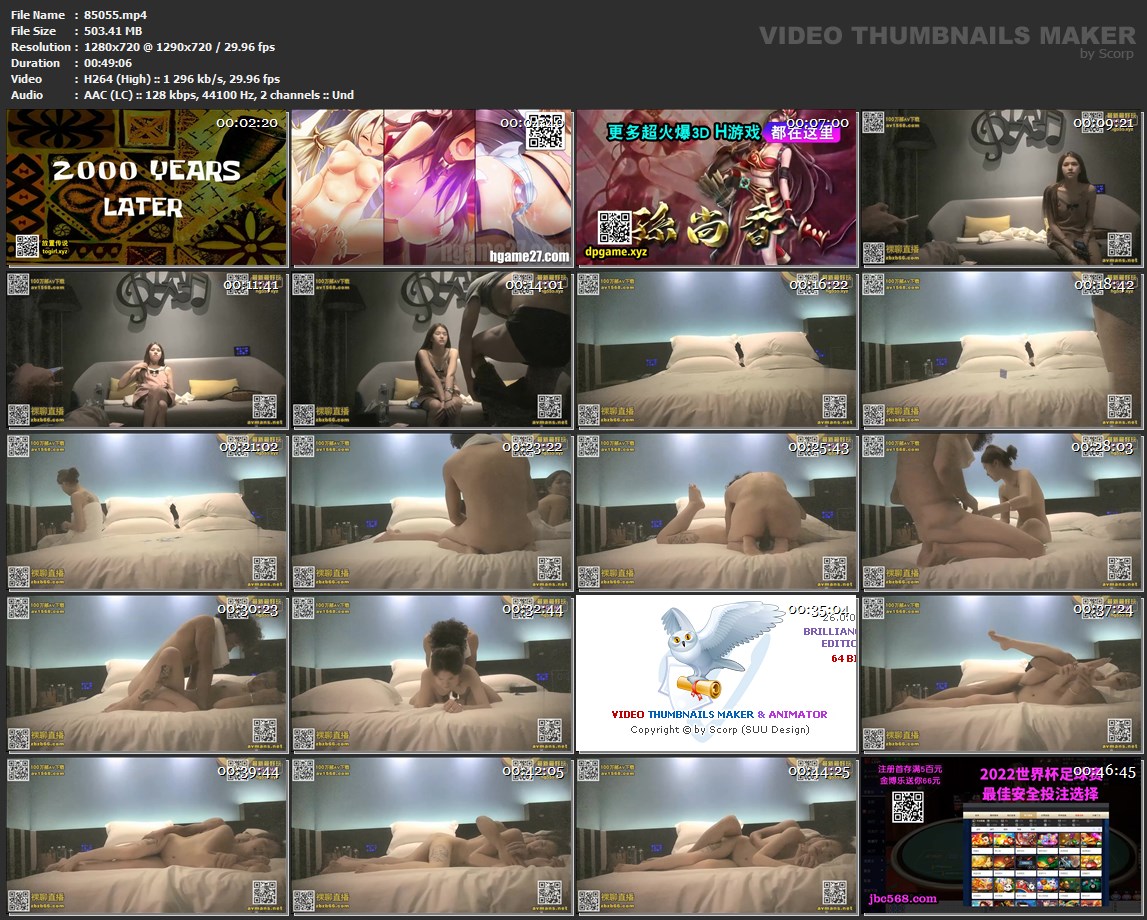Screen dimensions: 1147x920
Task: Click the 2000 YEARS LATER title card
Action: (146, 189)
